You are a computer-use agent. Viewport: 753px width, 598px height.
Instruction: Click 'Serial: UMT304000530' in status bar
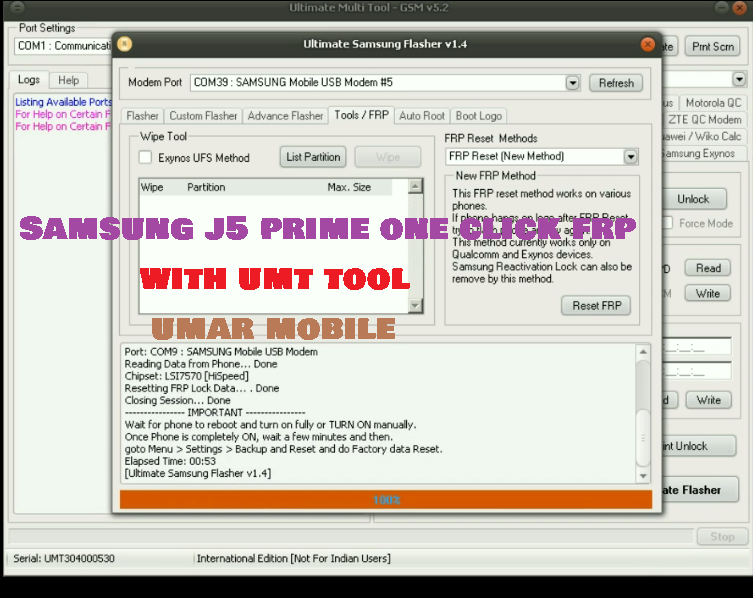coord(64,558)
